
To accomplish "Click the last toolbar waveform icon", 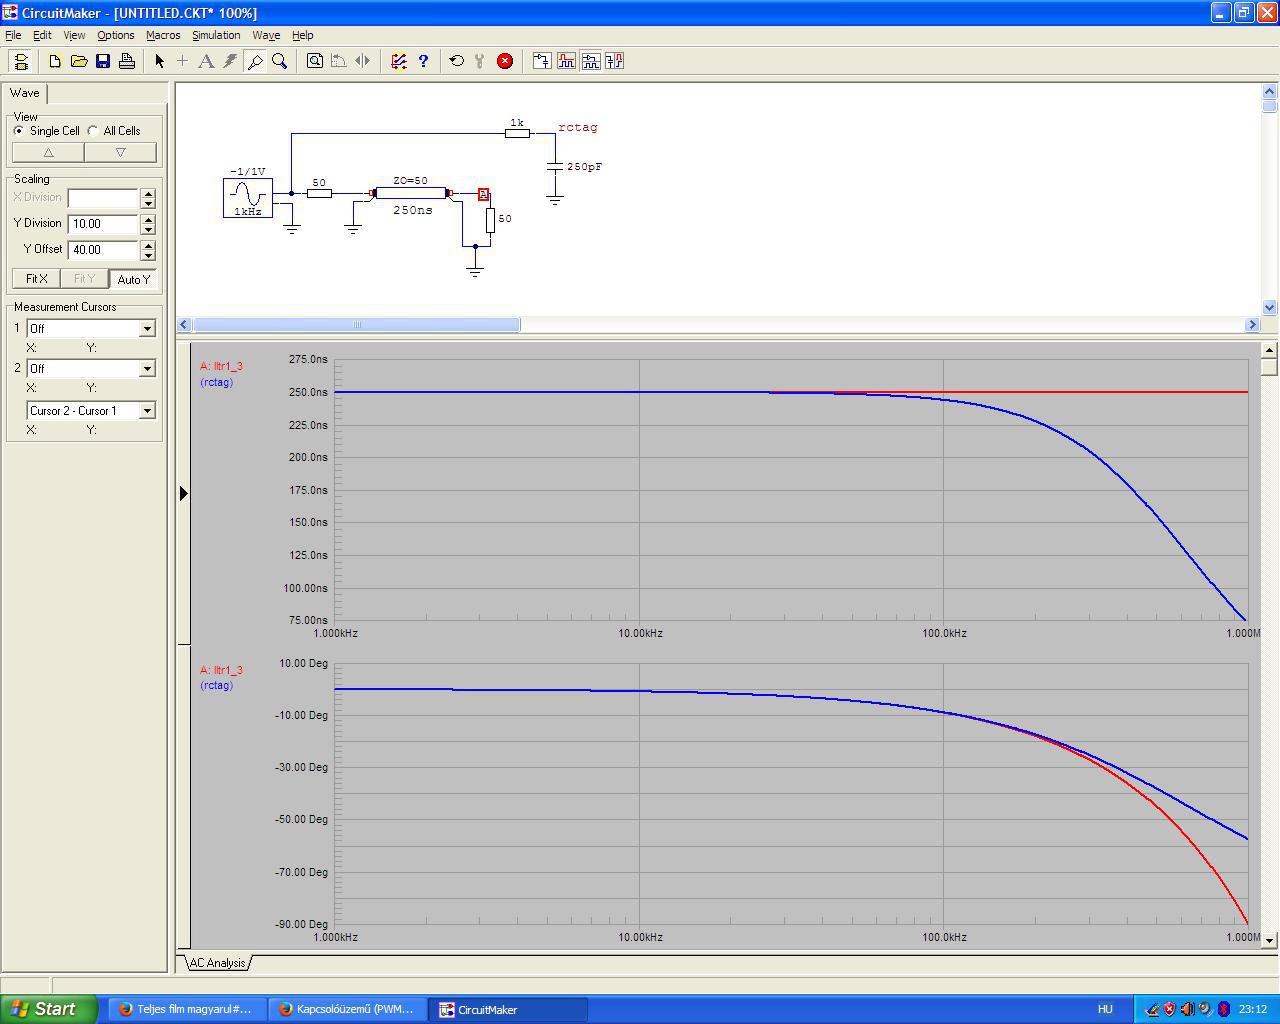I will point(614,61).
